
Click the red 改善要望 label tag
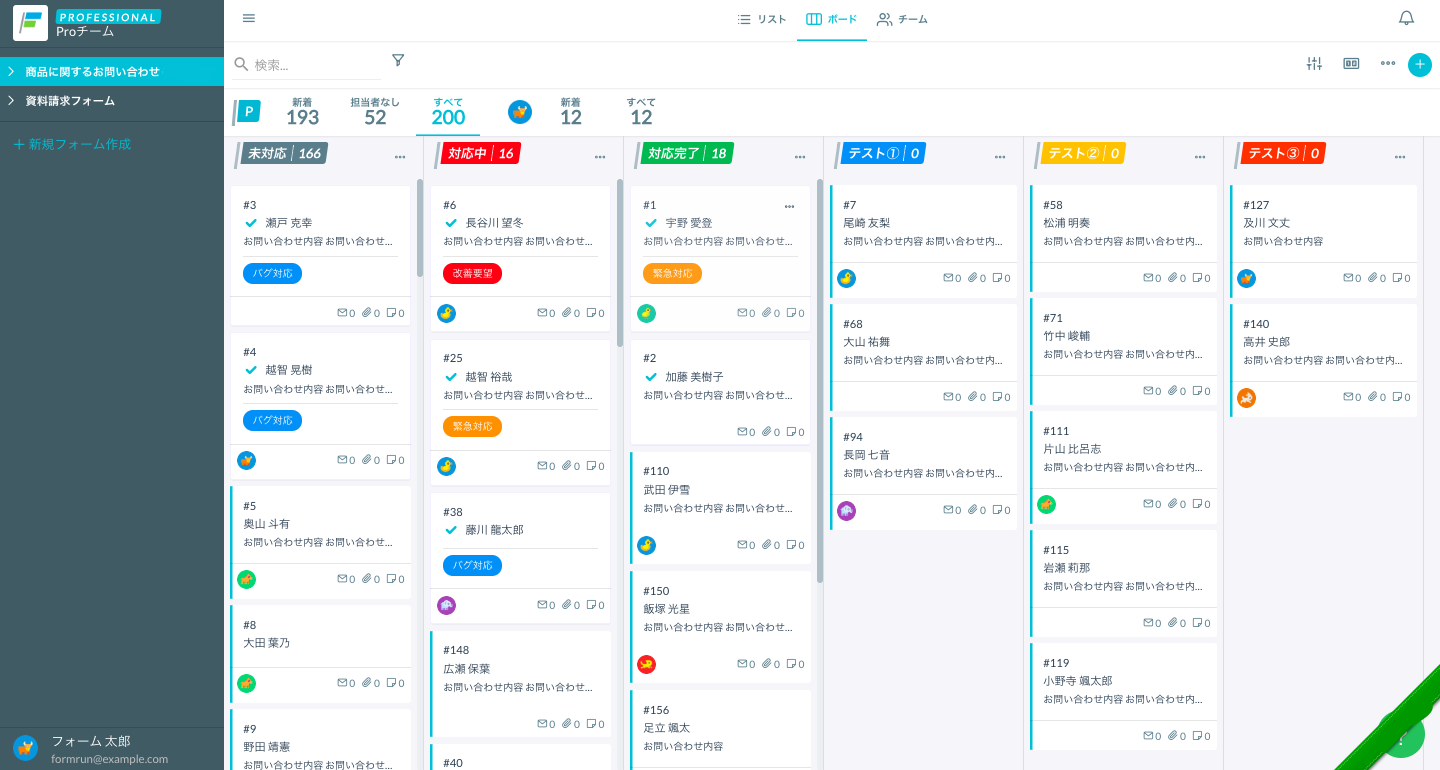(x=472, y=273)
